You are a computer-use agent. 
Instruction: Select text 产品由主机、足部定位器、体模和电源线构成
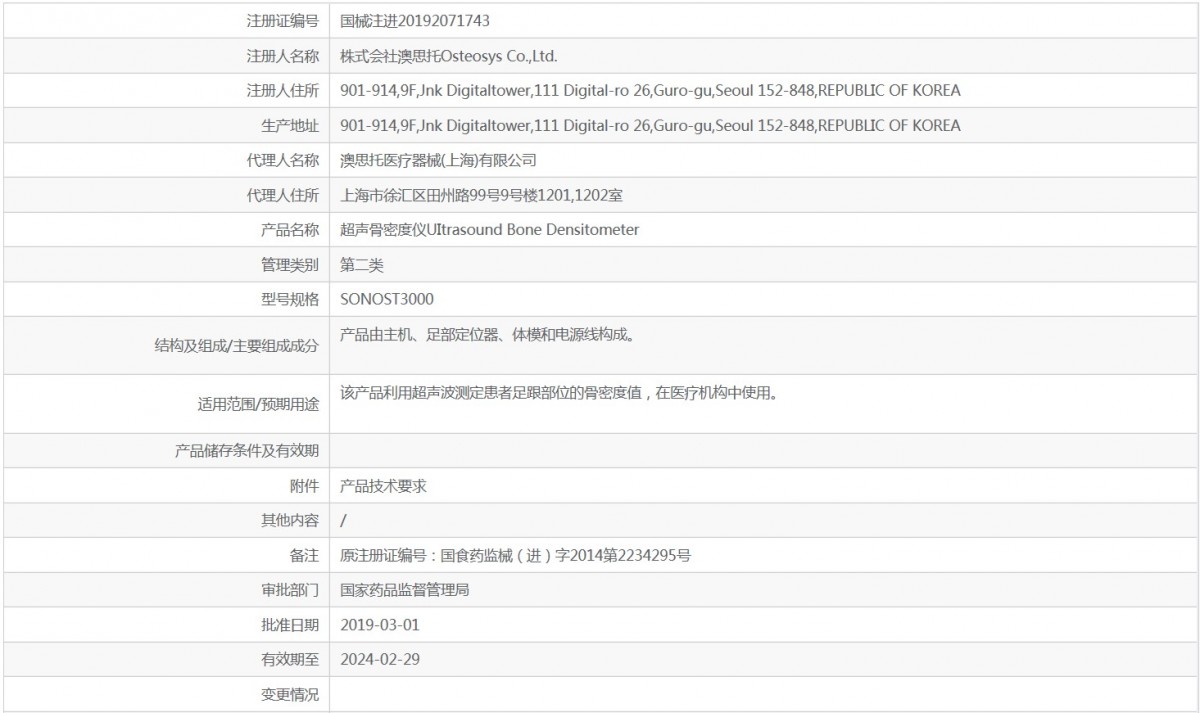[486, 335]
